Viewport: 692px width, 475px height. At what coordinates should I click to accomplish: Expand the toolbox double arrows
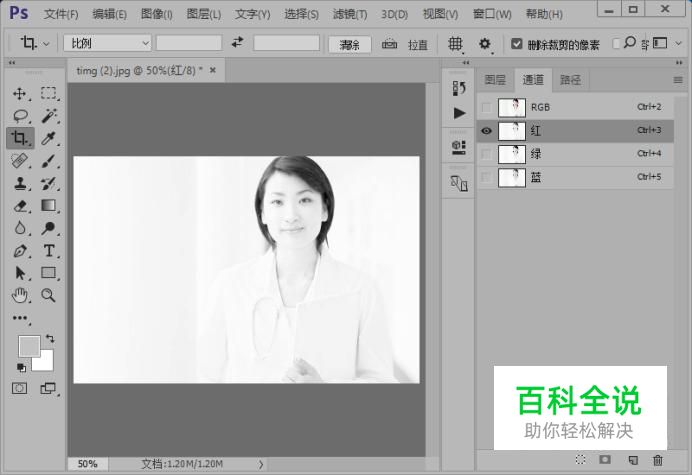pos(12,63)
